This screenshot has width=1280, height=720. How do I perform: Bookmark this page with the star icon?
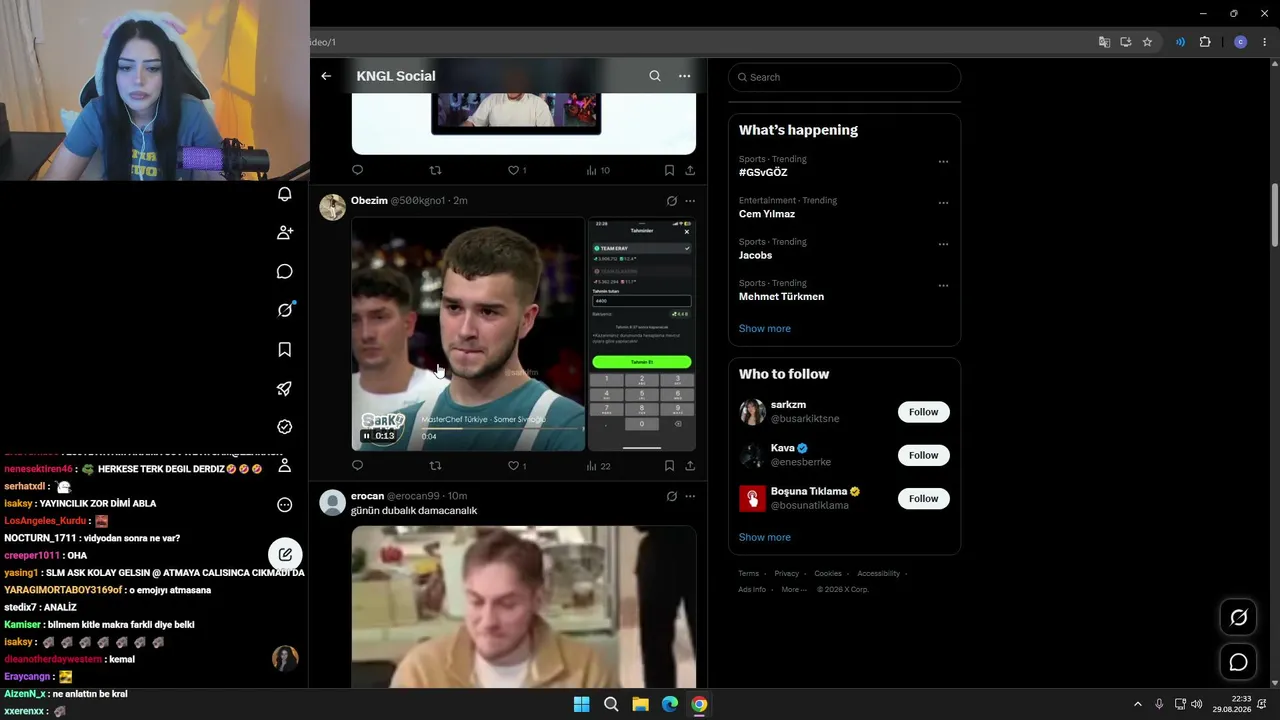pyautogui.click(x=1147, y=42)
